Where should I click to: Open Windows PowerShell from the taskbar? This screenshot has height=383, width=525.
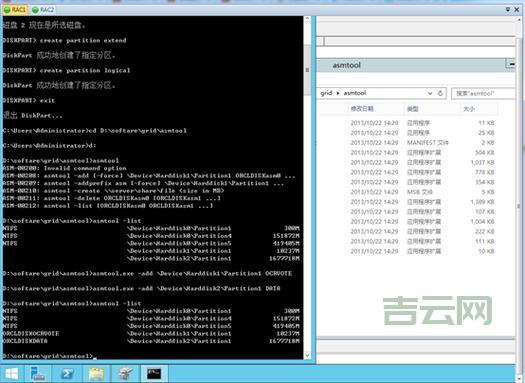tap(67, 374)
